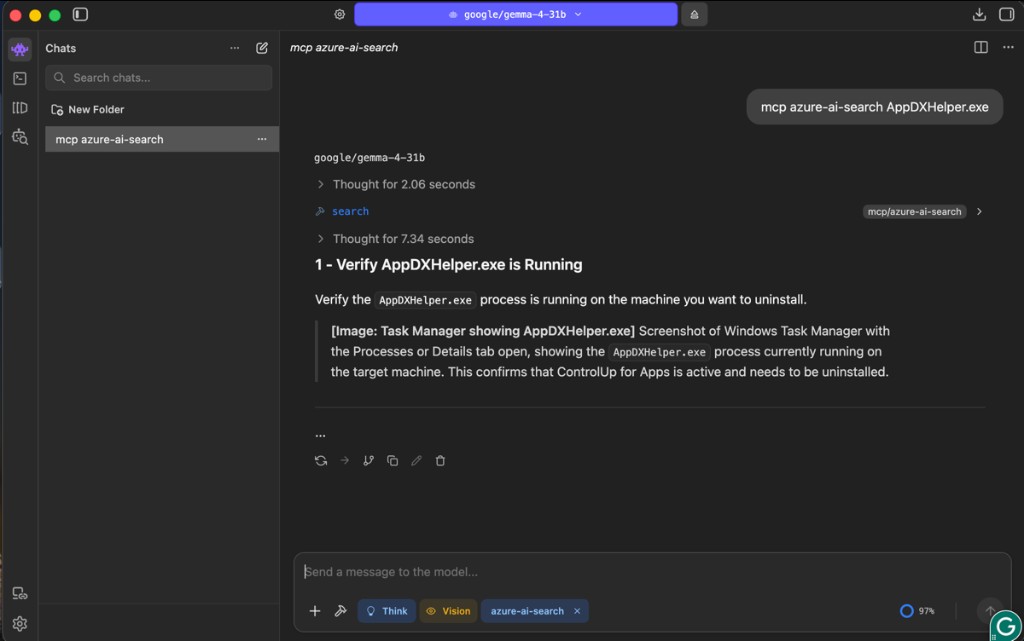Branch the conversation with fork icon
The image size is (1024, 641).
pos(368,461)
